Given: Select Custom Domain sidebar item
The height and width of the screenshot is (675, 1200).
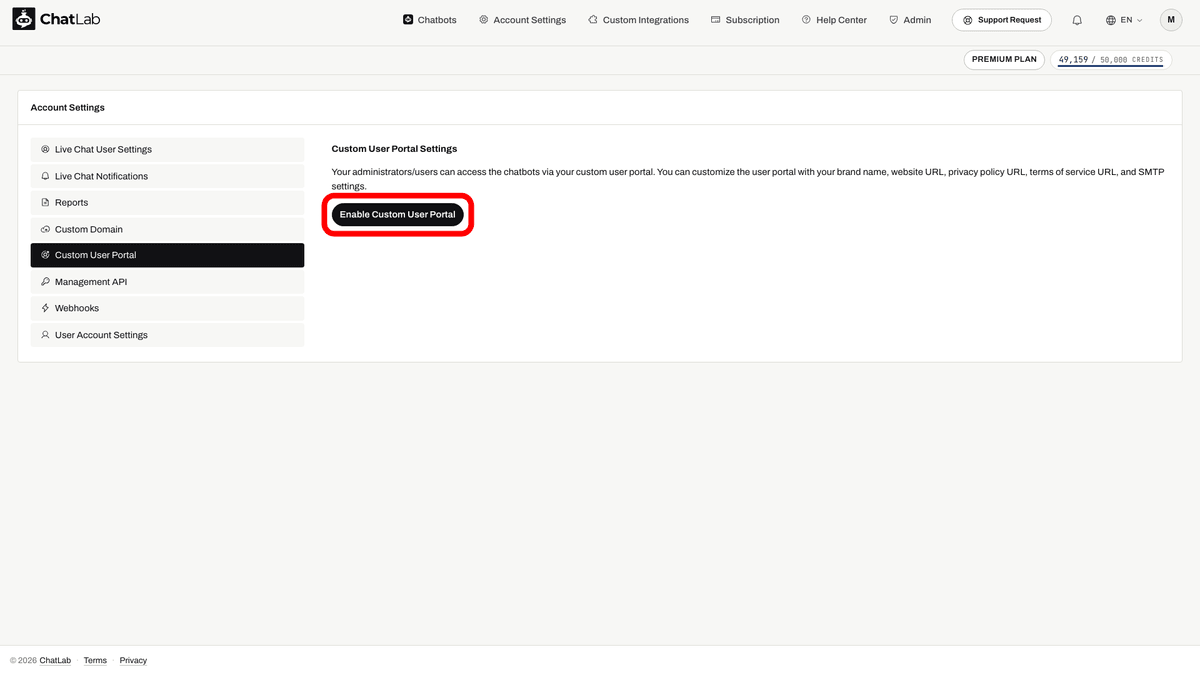Looking at the screenshot, I should 167,229.
